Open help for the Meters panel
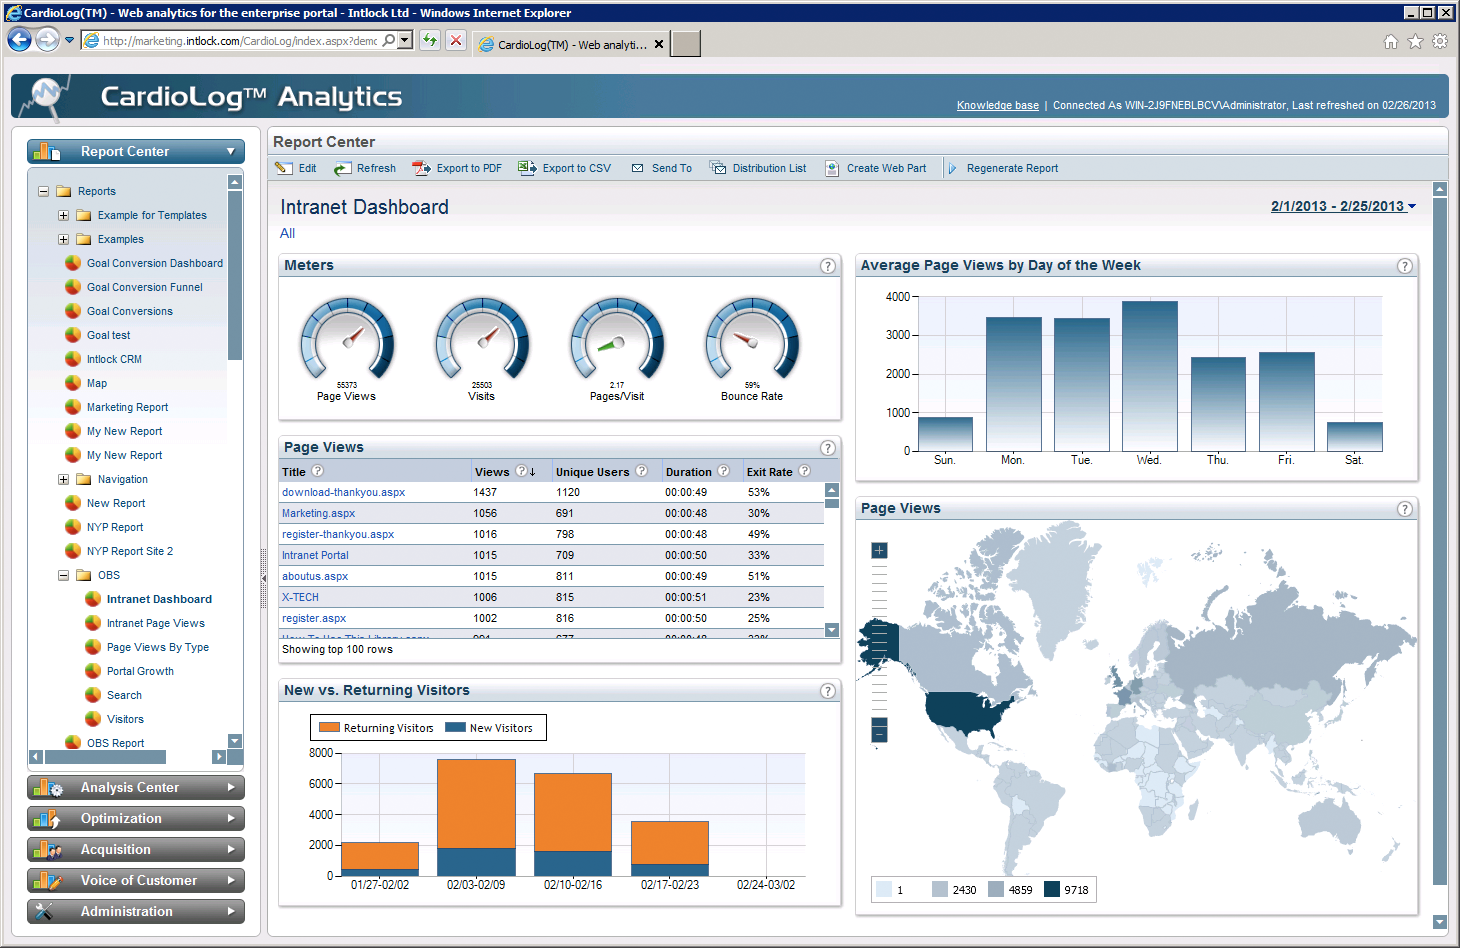1460x948 pixels. point(827,266)
